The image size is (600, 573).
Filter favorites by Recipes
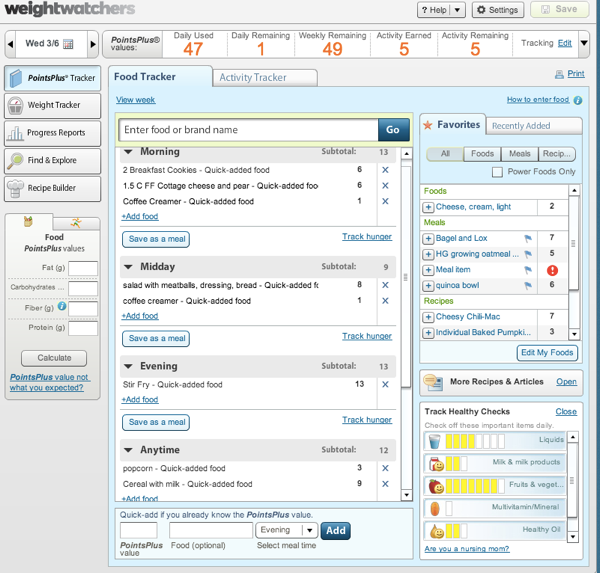557,154
